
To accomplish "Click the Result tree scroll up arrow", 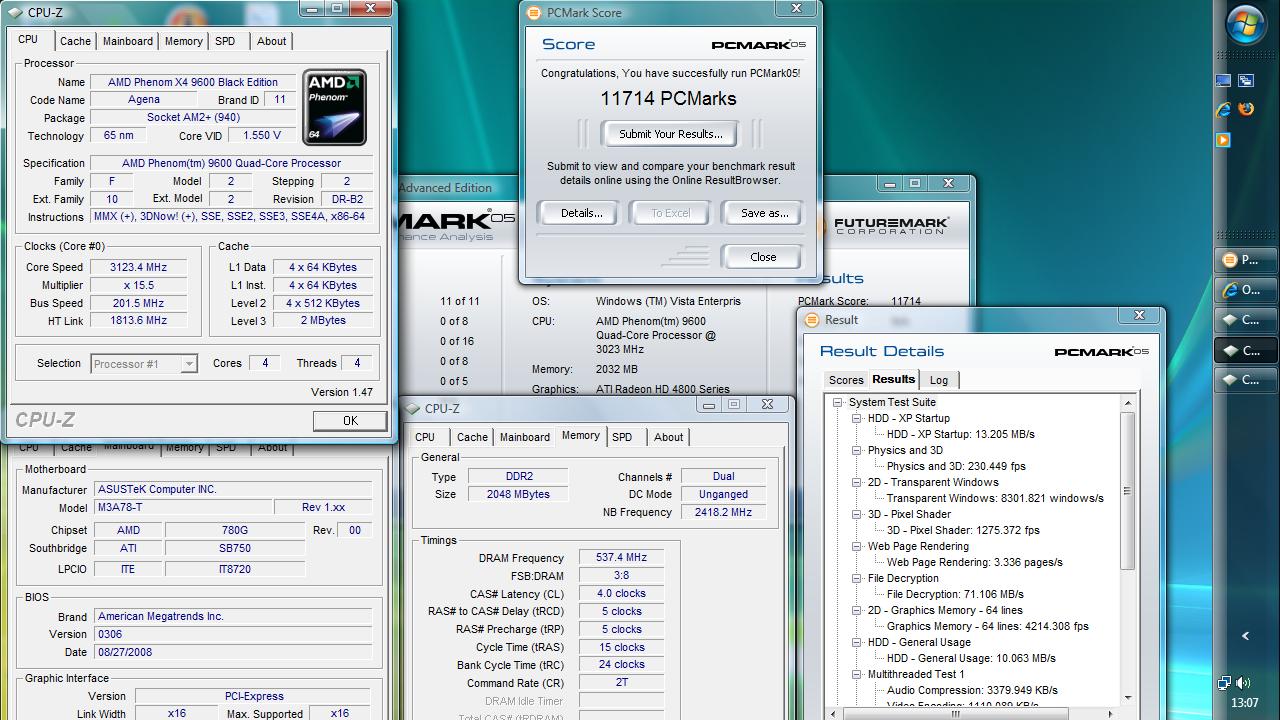I will [x=1127, y=403].
